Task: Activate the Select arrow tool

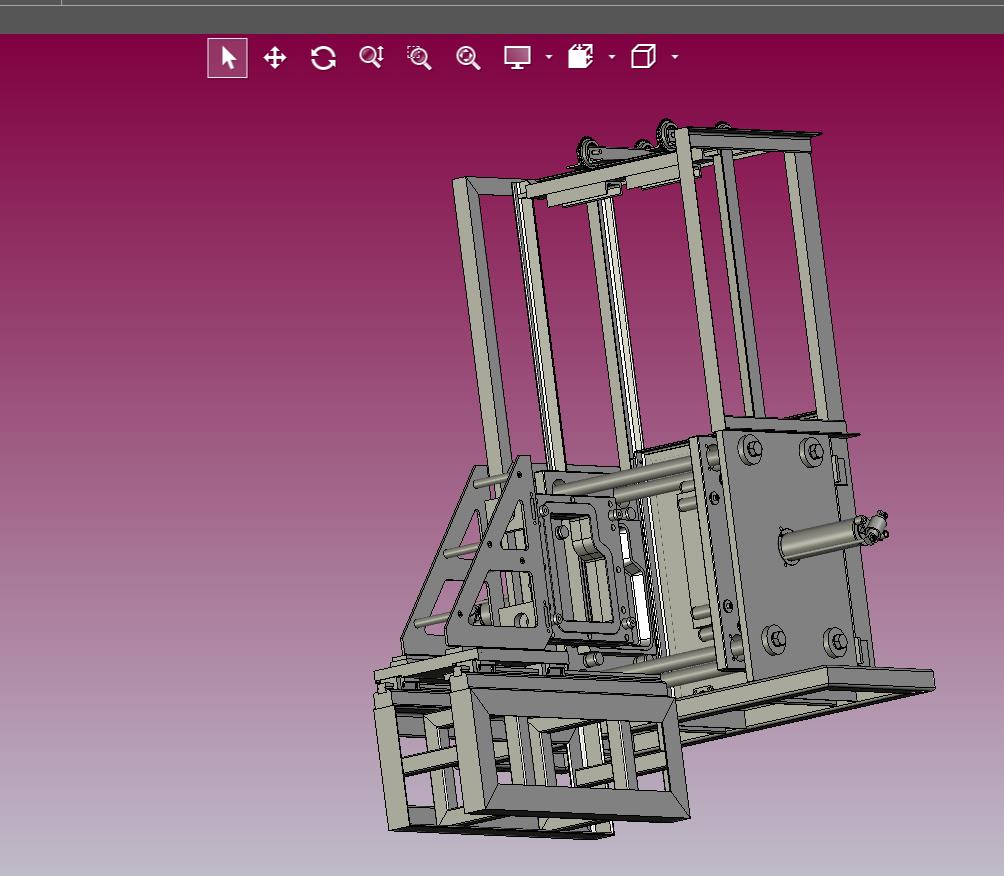Action: point(227,58)
